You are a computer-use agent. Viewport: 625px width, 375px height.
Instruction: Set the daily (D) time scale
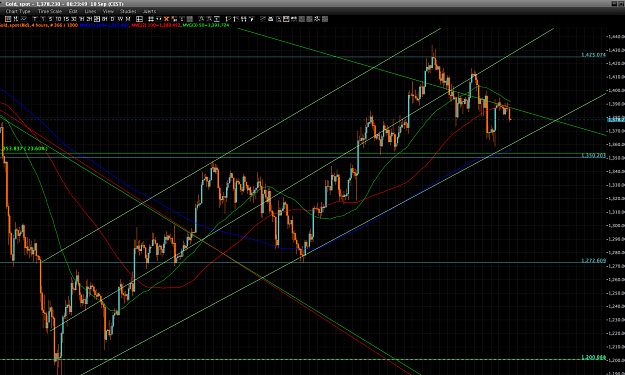tap(112, 19)
